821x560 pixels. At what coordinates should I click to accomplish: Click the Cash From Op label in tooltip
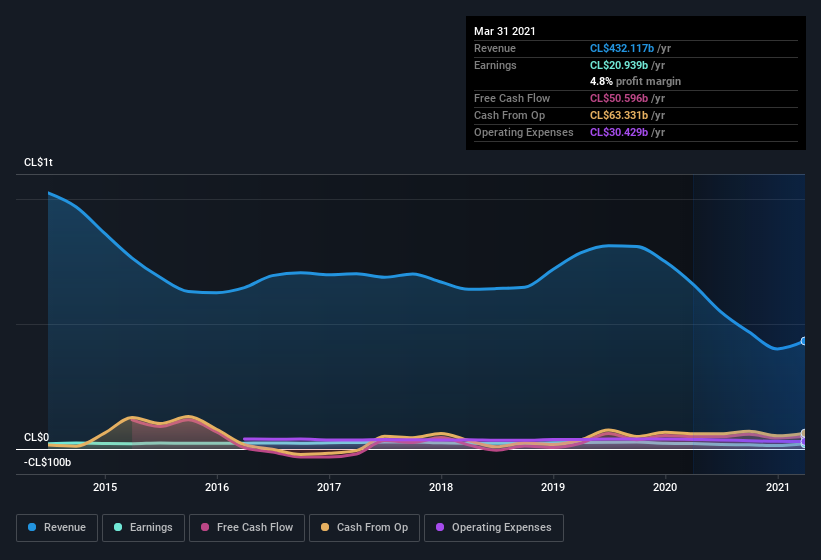click(509, 115)
